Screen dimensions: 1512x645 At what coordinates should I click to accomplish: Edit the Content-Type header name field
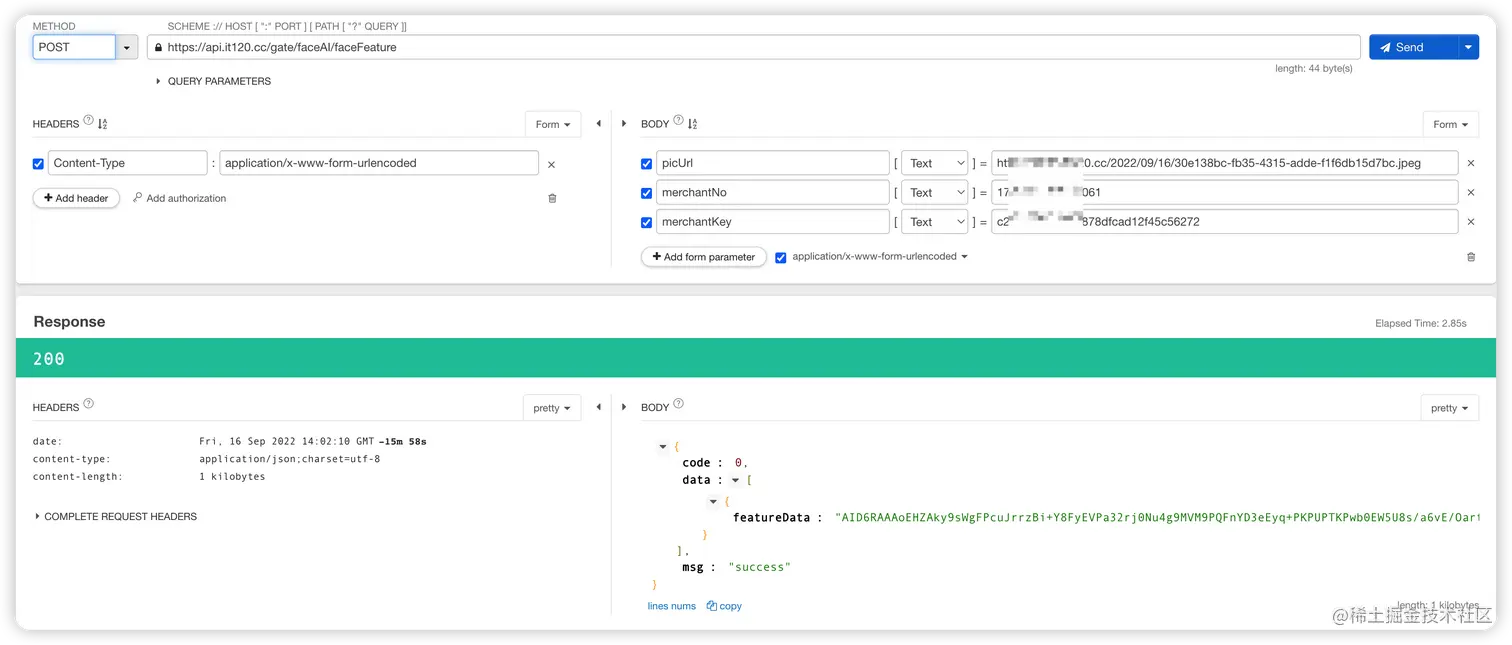128,163
